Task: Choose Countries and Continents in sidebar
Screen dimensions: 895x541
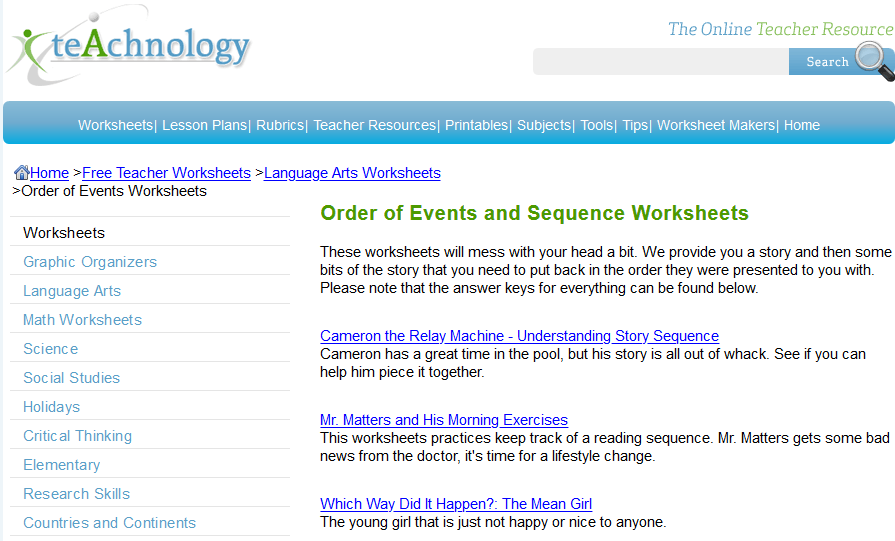Action: 110,523
